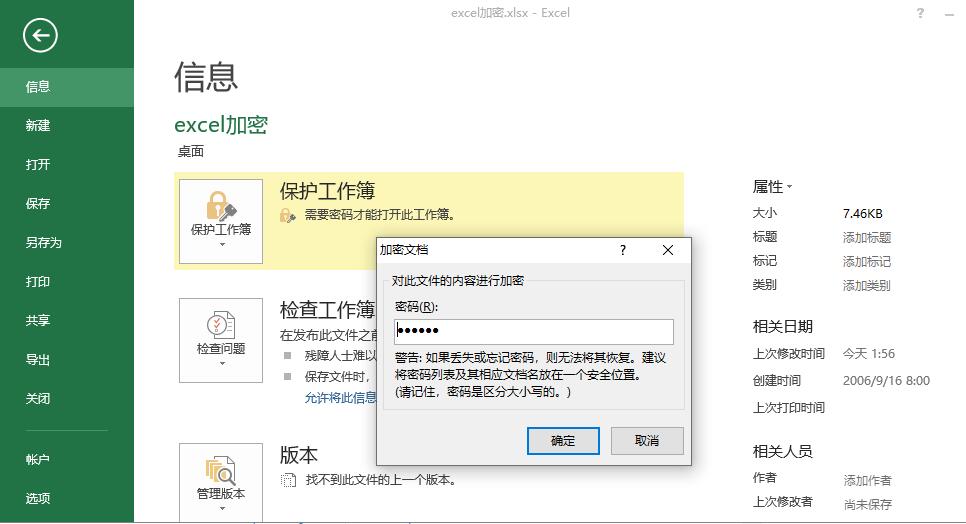
Task: Click 添加作者 to add an author
Action: click(867, 480)
